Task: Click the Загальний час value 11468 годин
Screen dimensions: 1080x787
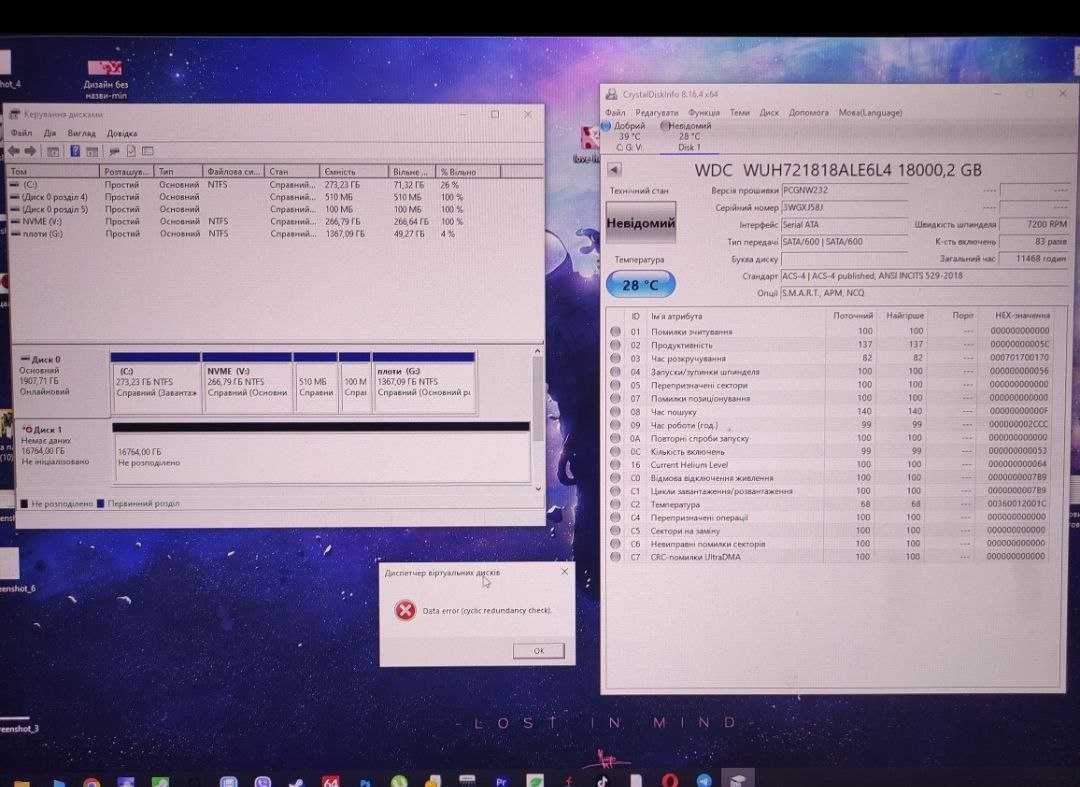Action: point(1034,258)
